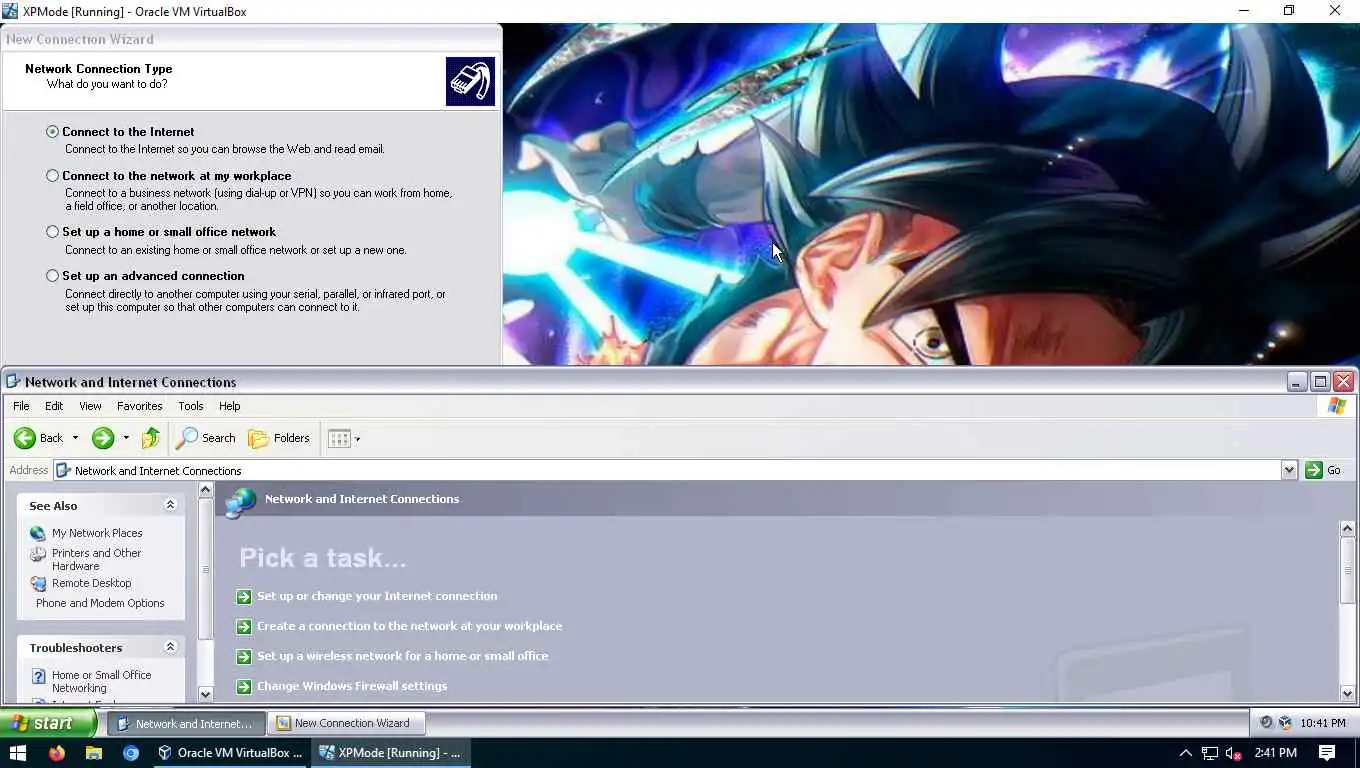
Task: Open the Favorites menu
Action: 139,406
